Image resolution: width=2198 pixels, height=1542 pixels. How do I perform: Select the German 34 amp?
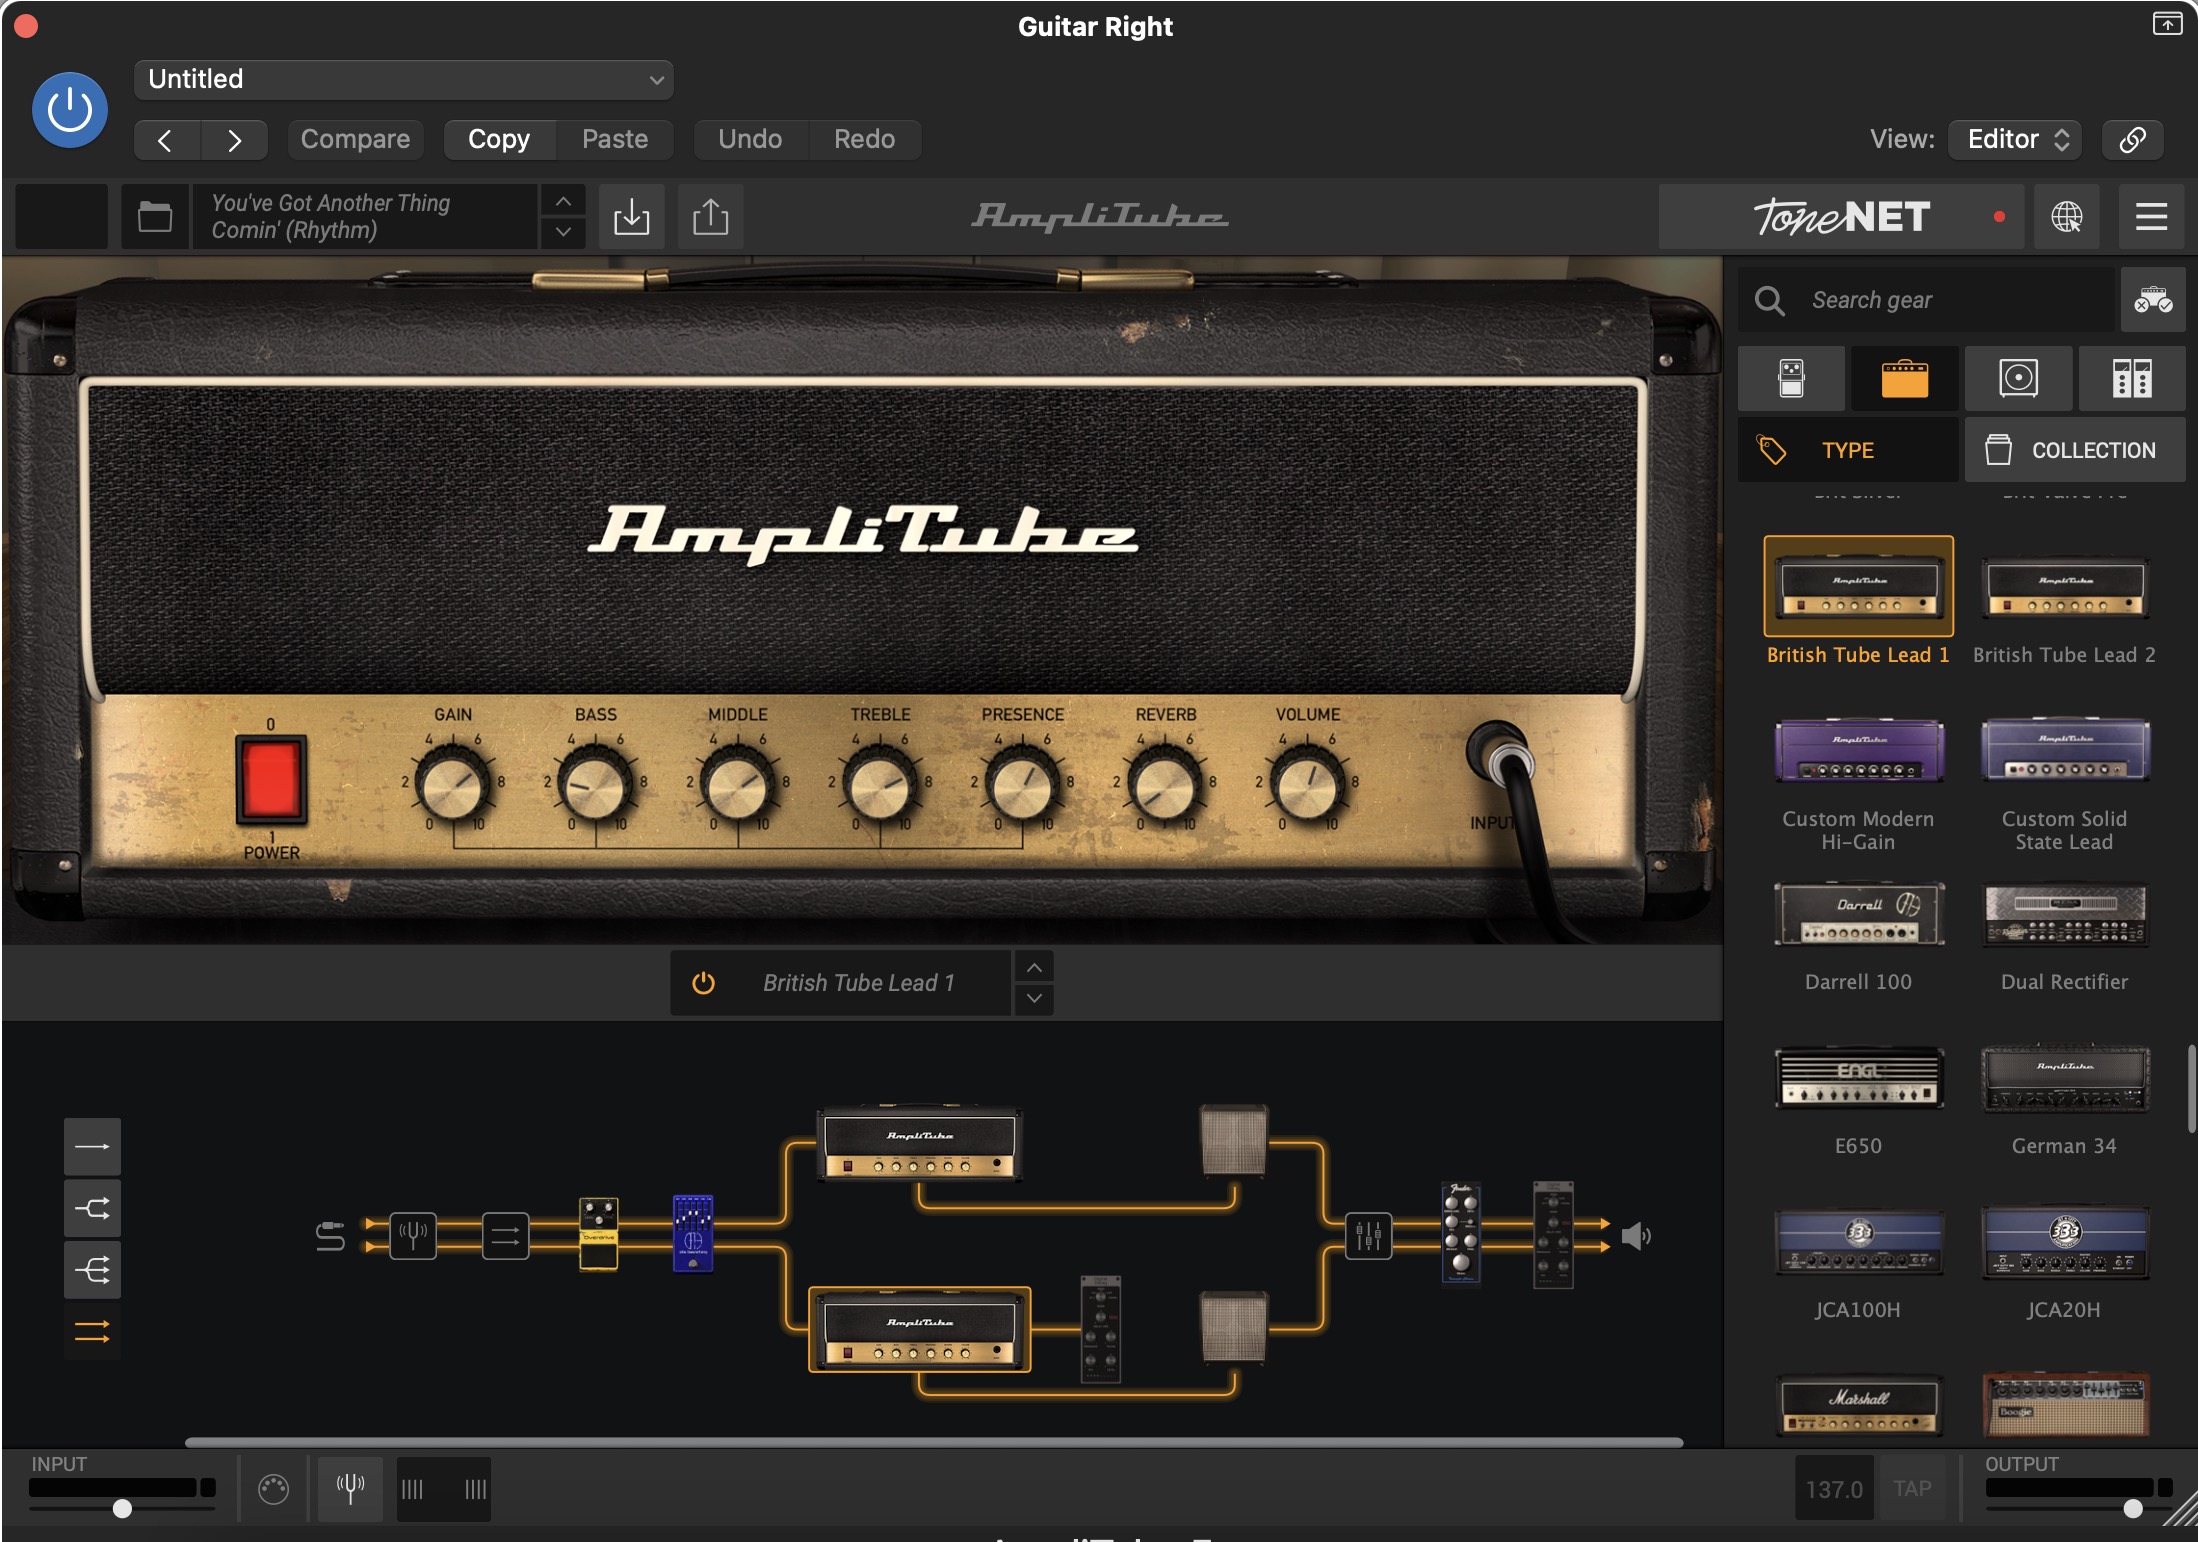2065,1078
